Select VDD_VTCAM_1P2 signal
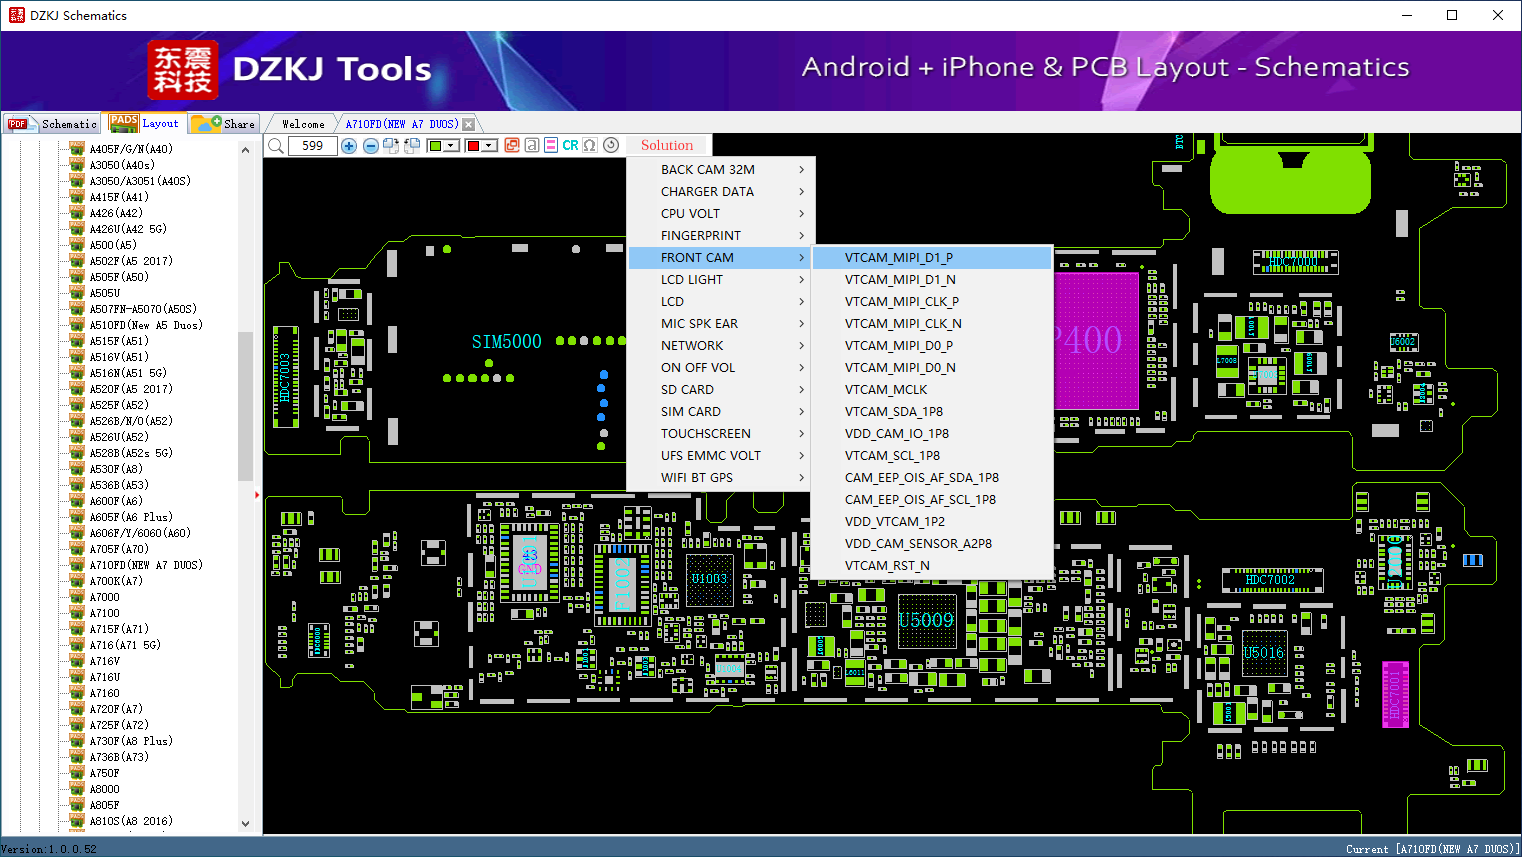1522x857 pixels. click(932, 522)
